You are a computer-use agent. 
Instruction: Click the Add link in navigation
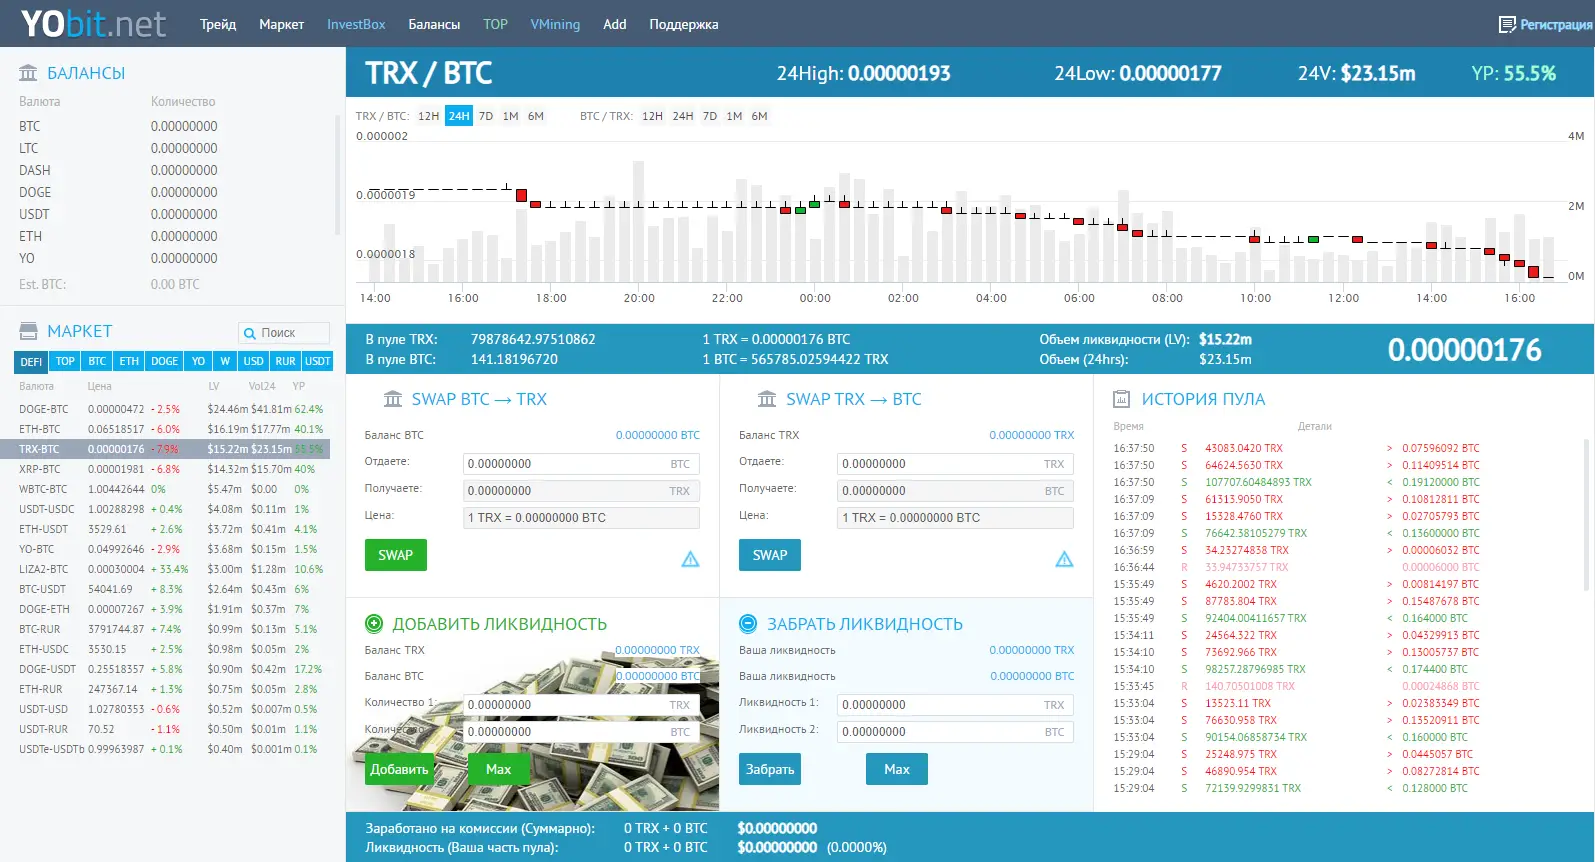coord(615,24)
